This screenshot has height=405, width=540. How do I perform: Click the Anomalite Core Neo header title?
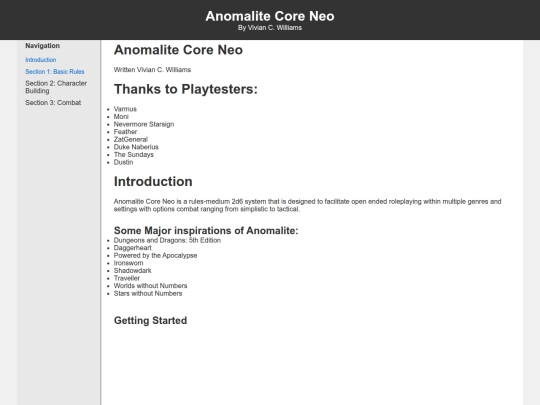point(270,16)
